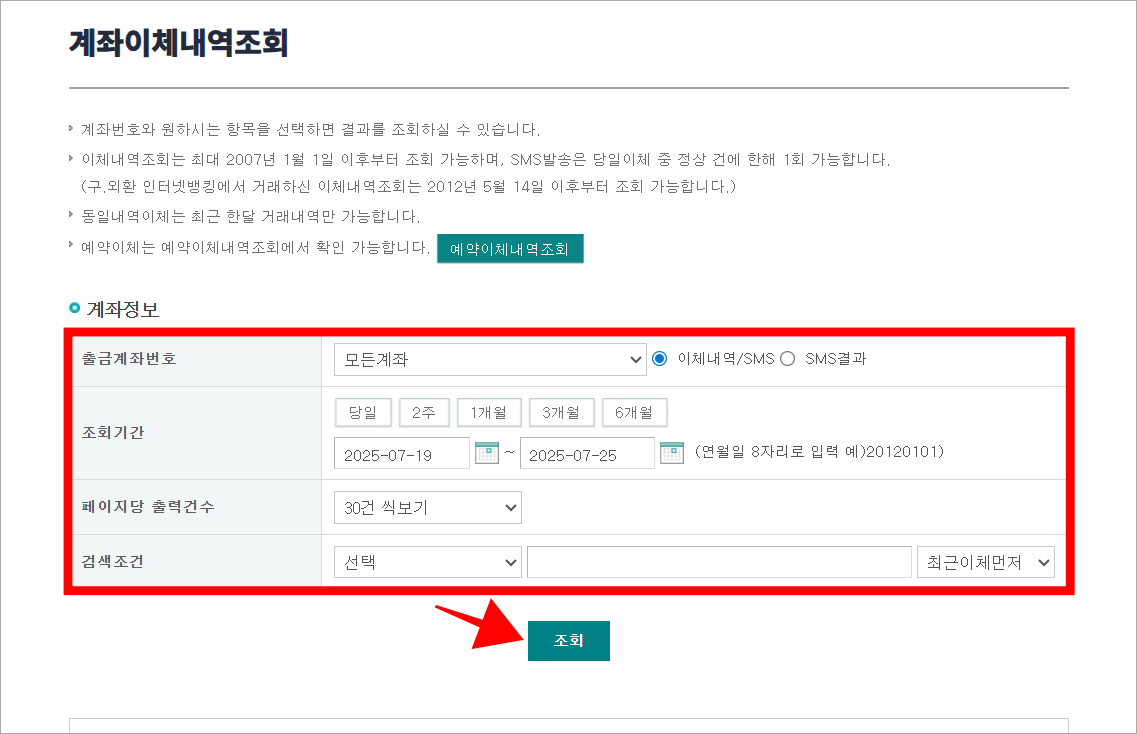Click the 예약이체내역조회 button
Screen dimensions: 1137x734
point(510,248)
